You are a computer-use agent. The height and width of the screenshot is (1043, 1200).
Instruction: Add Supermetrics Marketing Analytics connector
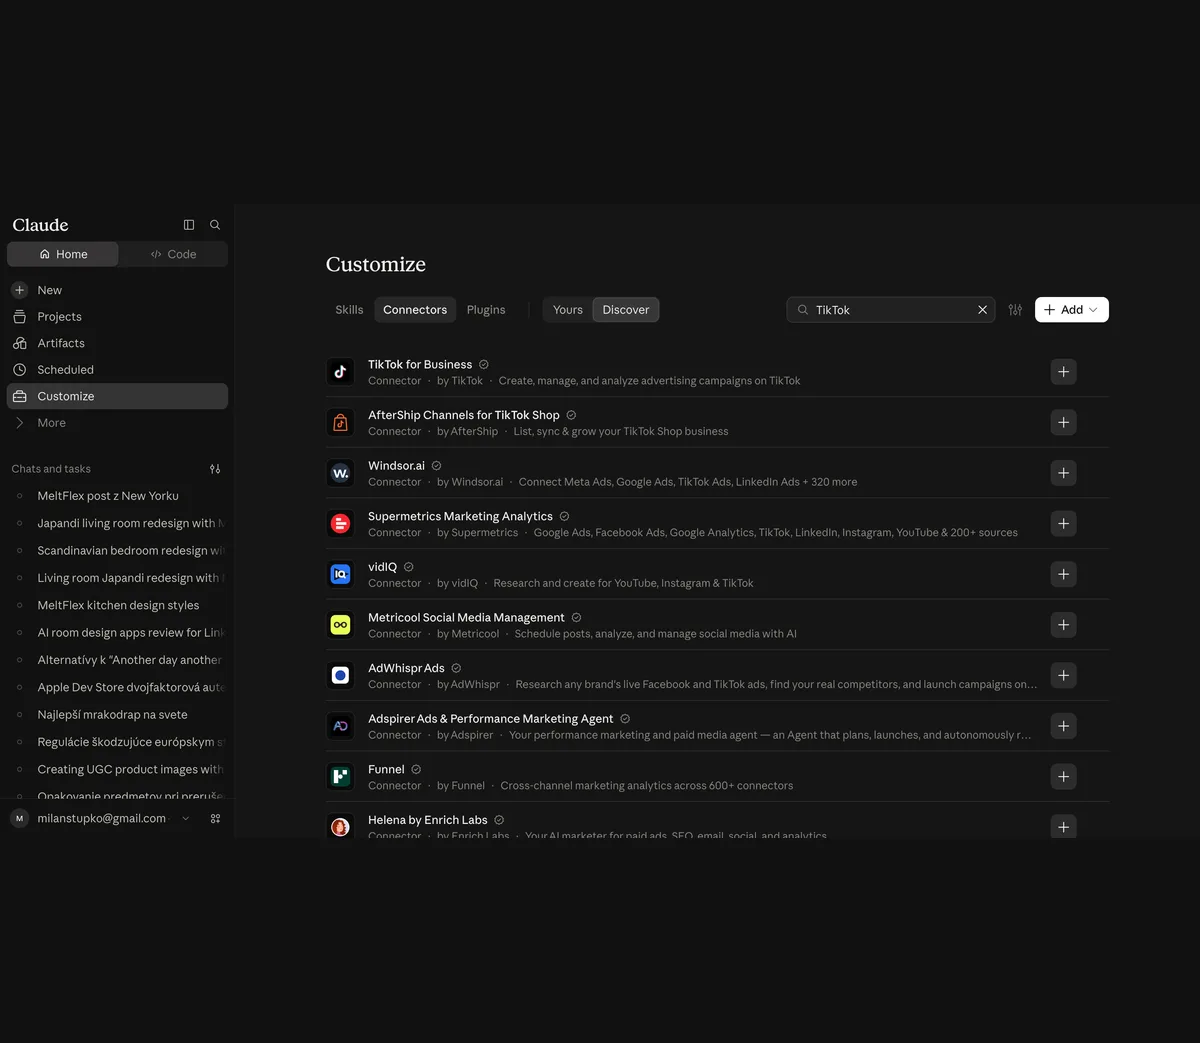[1063, 524]
